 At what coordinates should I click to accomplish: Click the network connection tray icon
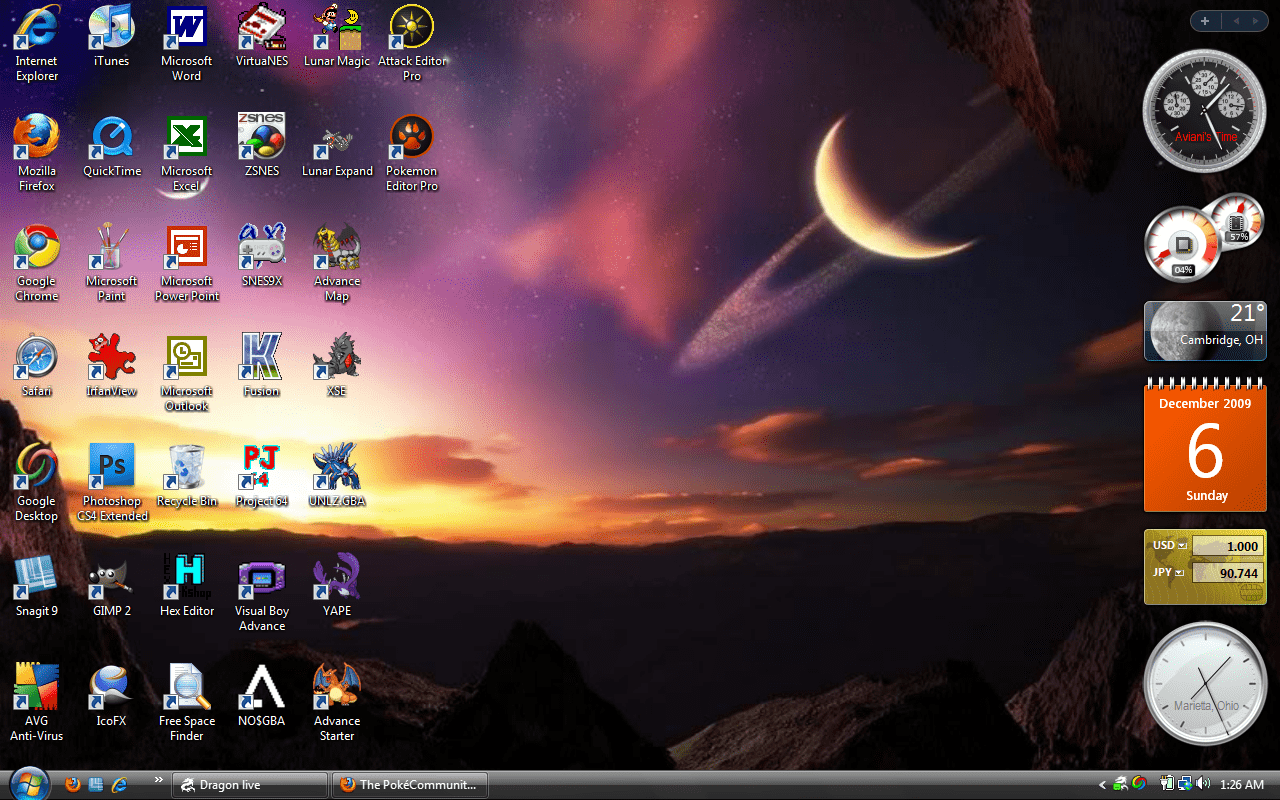tap(1184, 784)
